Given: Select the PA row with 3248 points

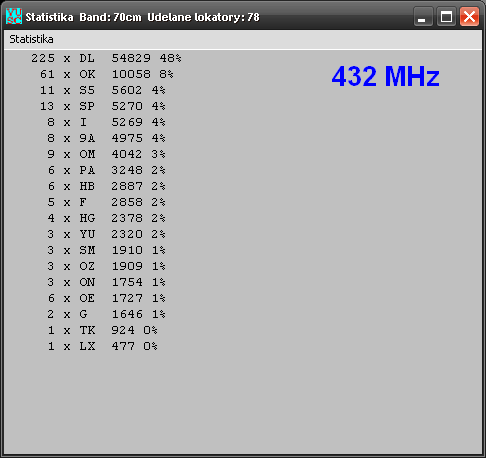Looking at the screenshot, I should (106, 170).
